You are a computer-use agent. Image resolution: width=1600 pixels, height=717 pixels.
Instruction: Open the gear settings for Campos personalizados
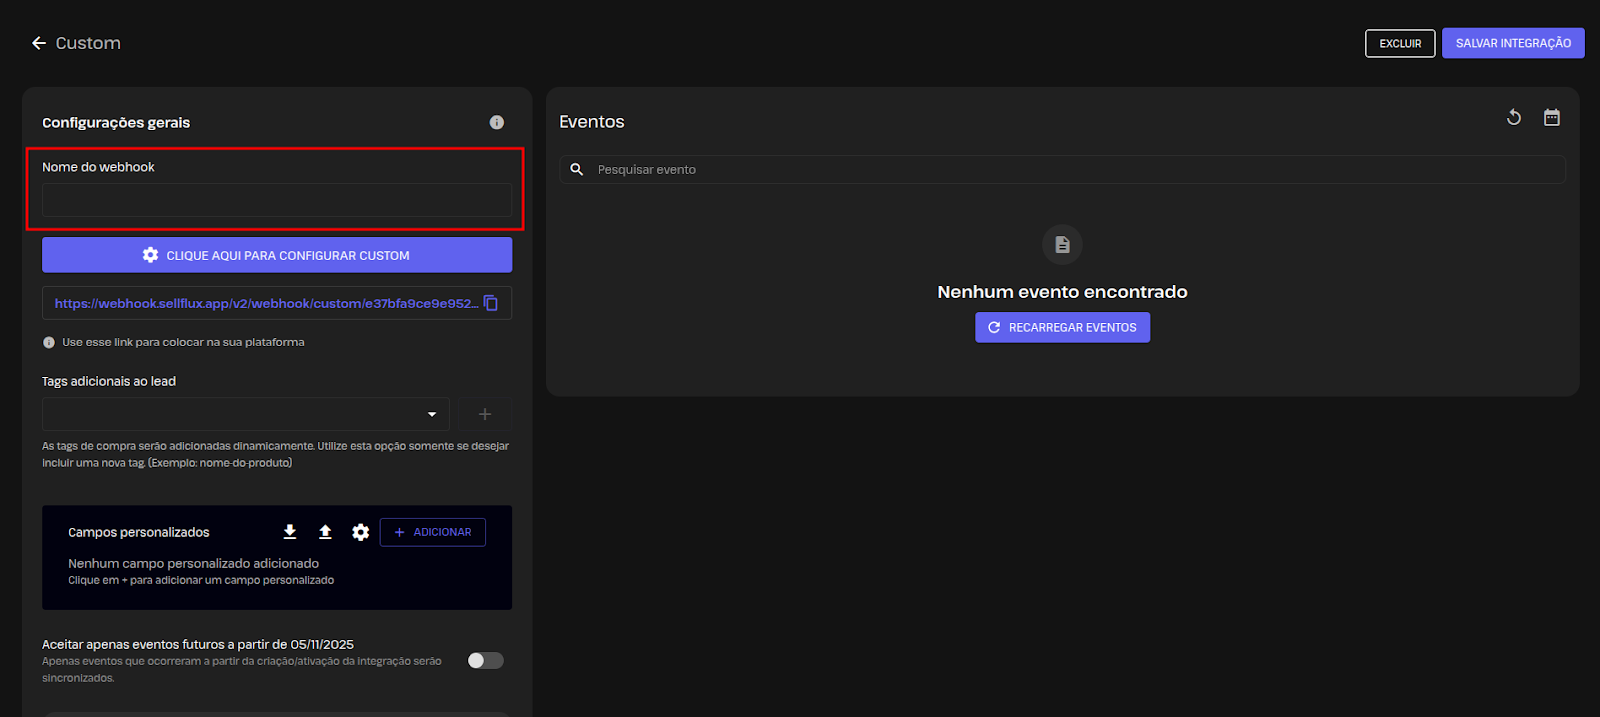[x=361, y=532]
